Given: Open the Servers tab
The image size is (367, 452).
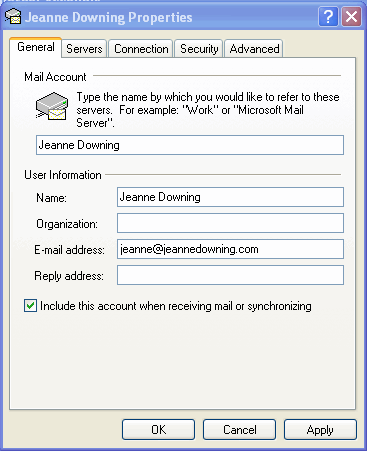Looking at the screenshot, I should pos(84,49).
